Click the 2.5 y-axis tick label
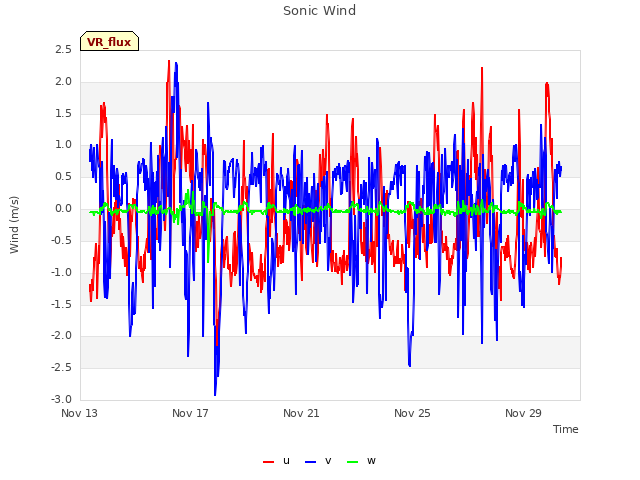 tap(63, 49)
